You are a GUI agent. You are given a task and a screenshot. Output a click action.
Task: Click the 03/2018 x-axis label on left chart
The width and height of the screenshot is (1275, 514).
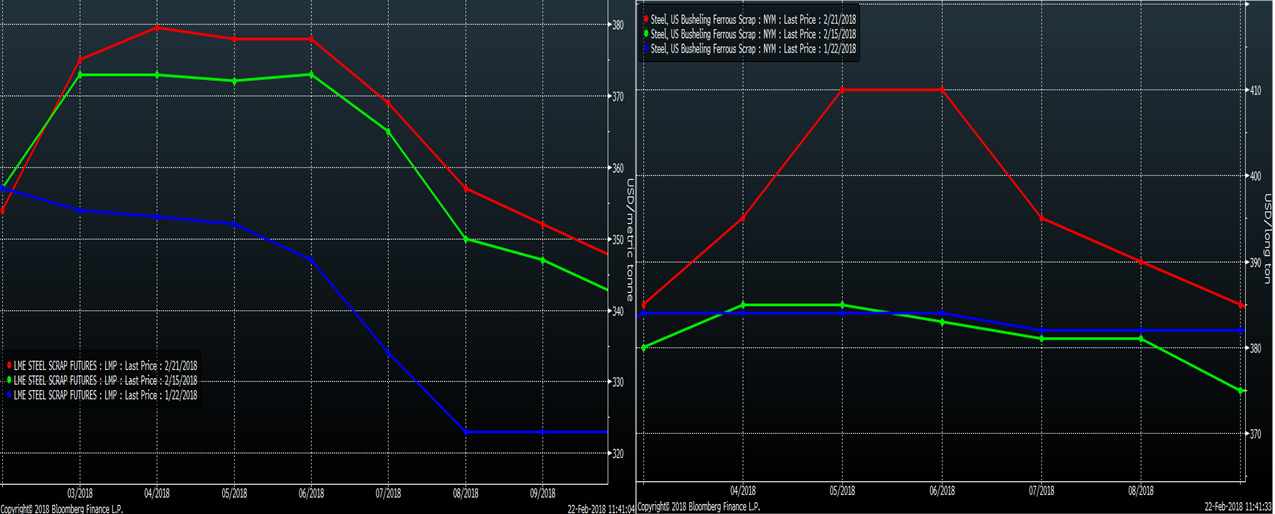pos(80,493)
